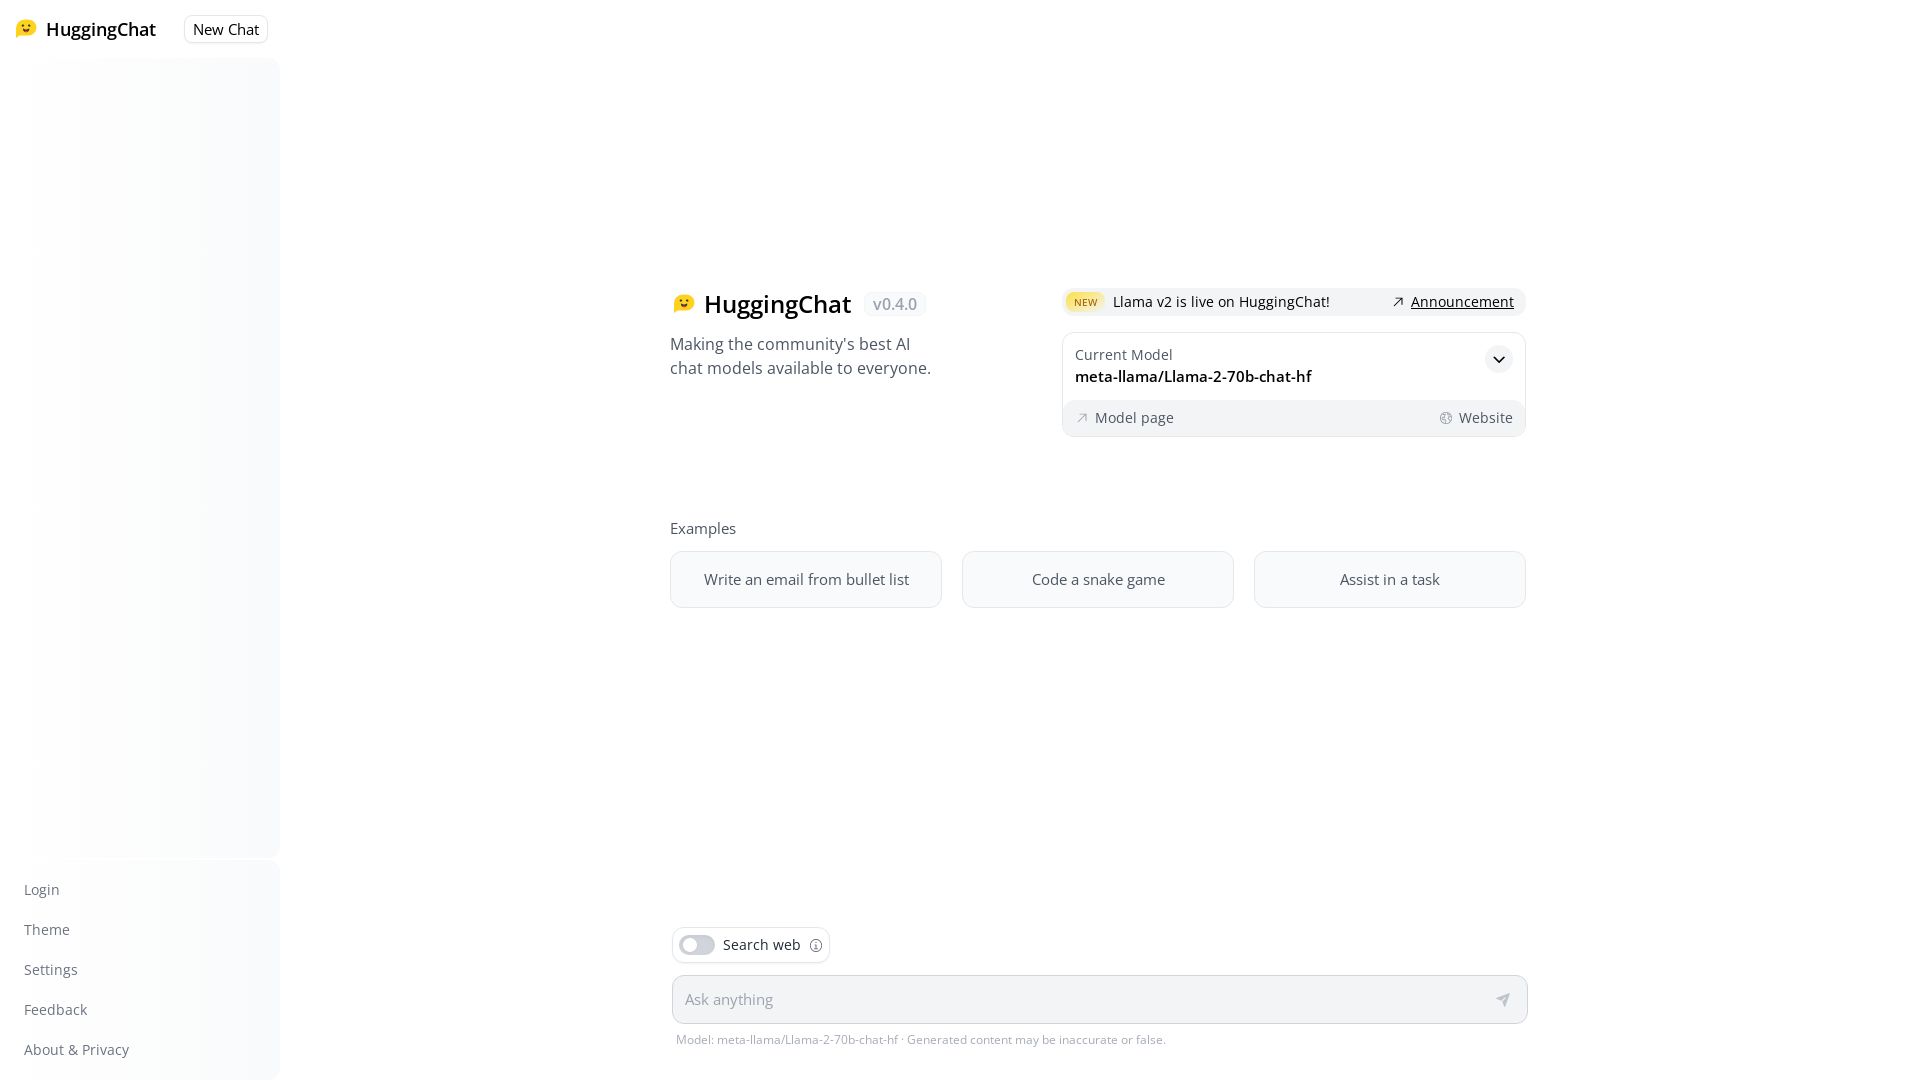Click the HuggingChat smiley logo icon
The width and height of the screenshot is (1920, 1080).
(x=26, y=29)
